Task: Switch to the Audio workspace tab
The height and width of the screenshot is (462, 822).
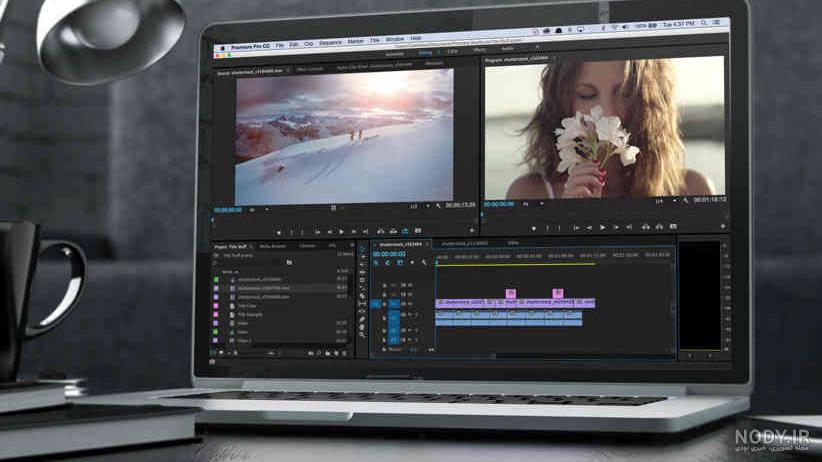Action: tap(507, 49)
